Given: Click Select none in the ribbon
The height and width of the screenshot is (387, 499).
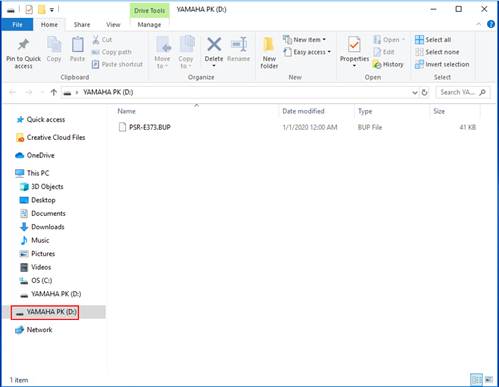Looking at the screenshot, I should click(x=437, y=52).
